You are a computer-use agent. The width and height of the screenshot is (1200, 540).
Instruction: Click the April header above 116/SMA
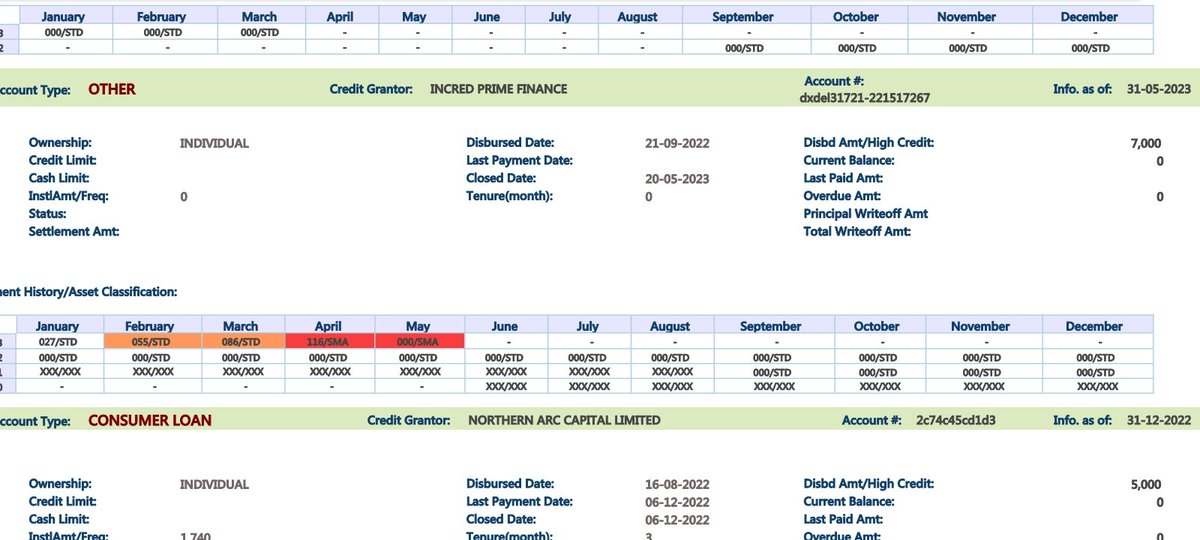[x=330, y=326]
